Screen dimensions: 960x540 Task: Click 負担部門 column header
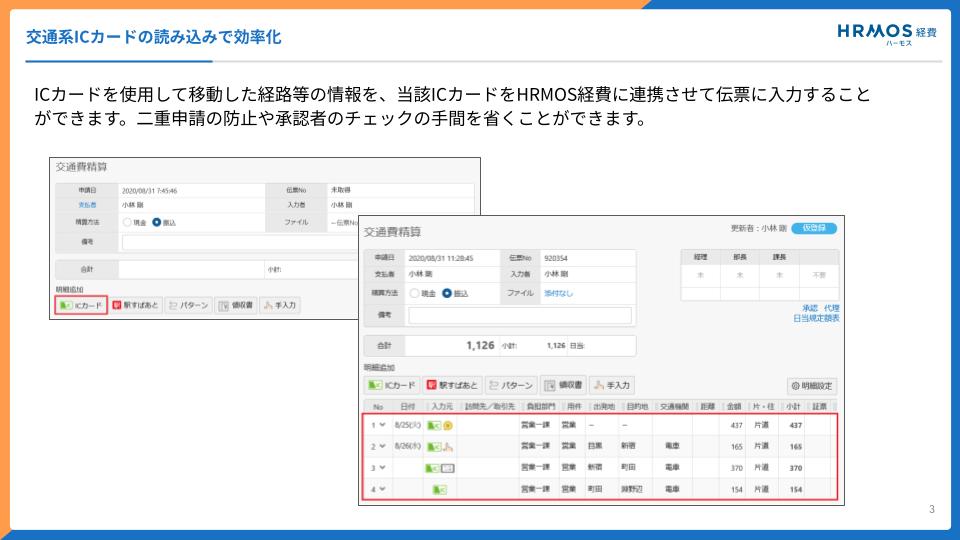541,407
